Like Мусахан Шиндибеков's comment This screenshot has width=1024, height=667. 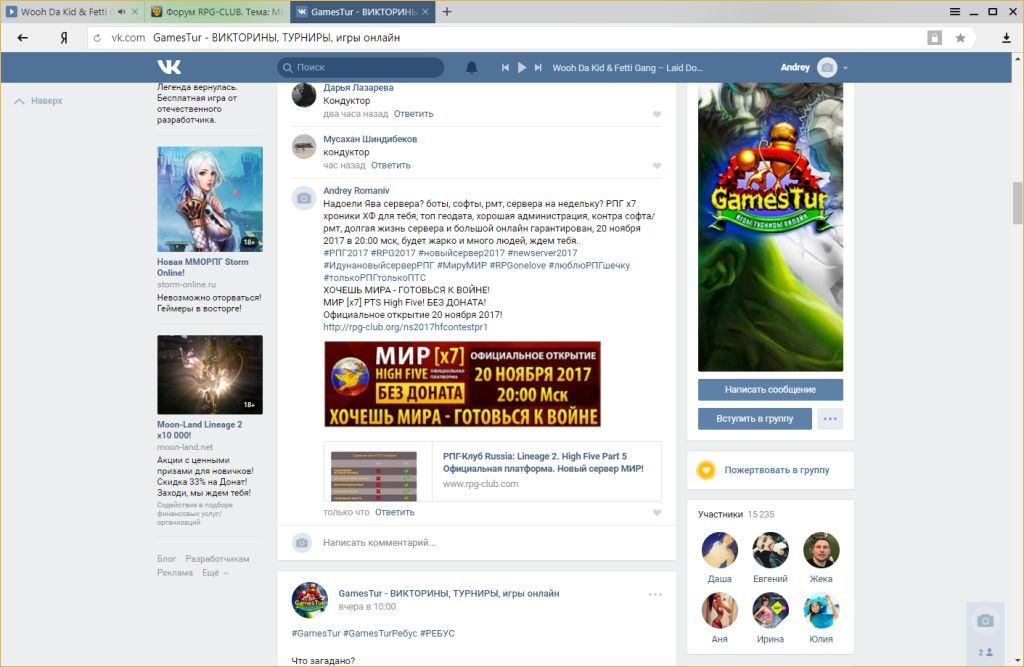point(657,166)
